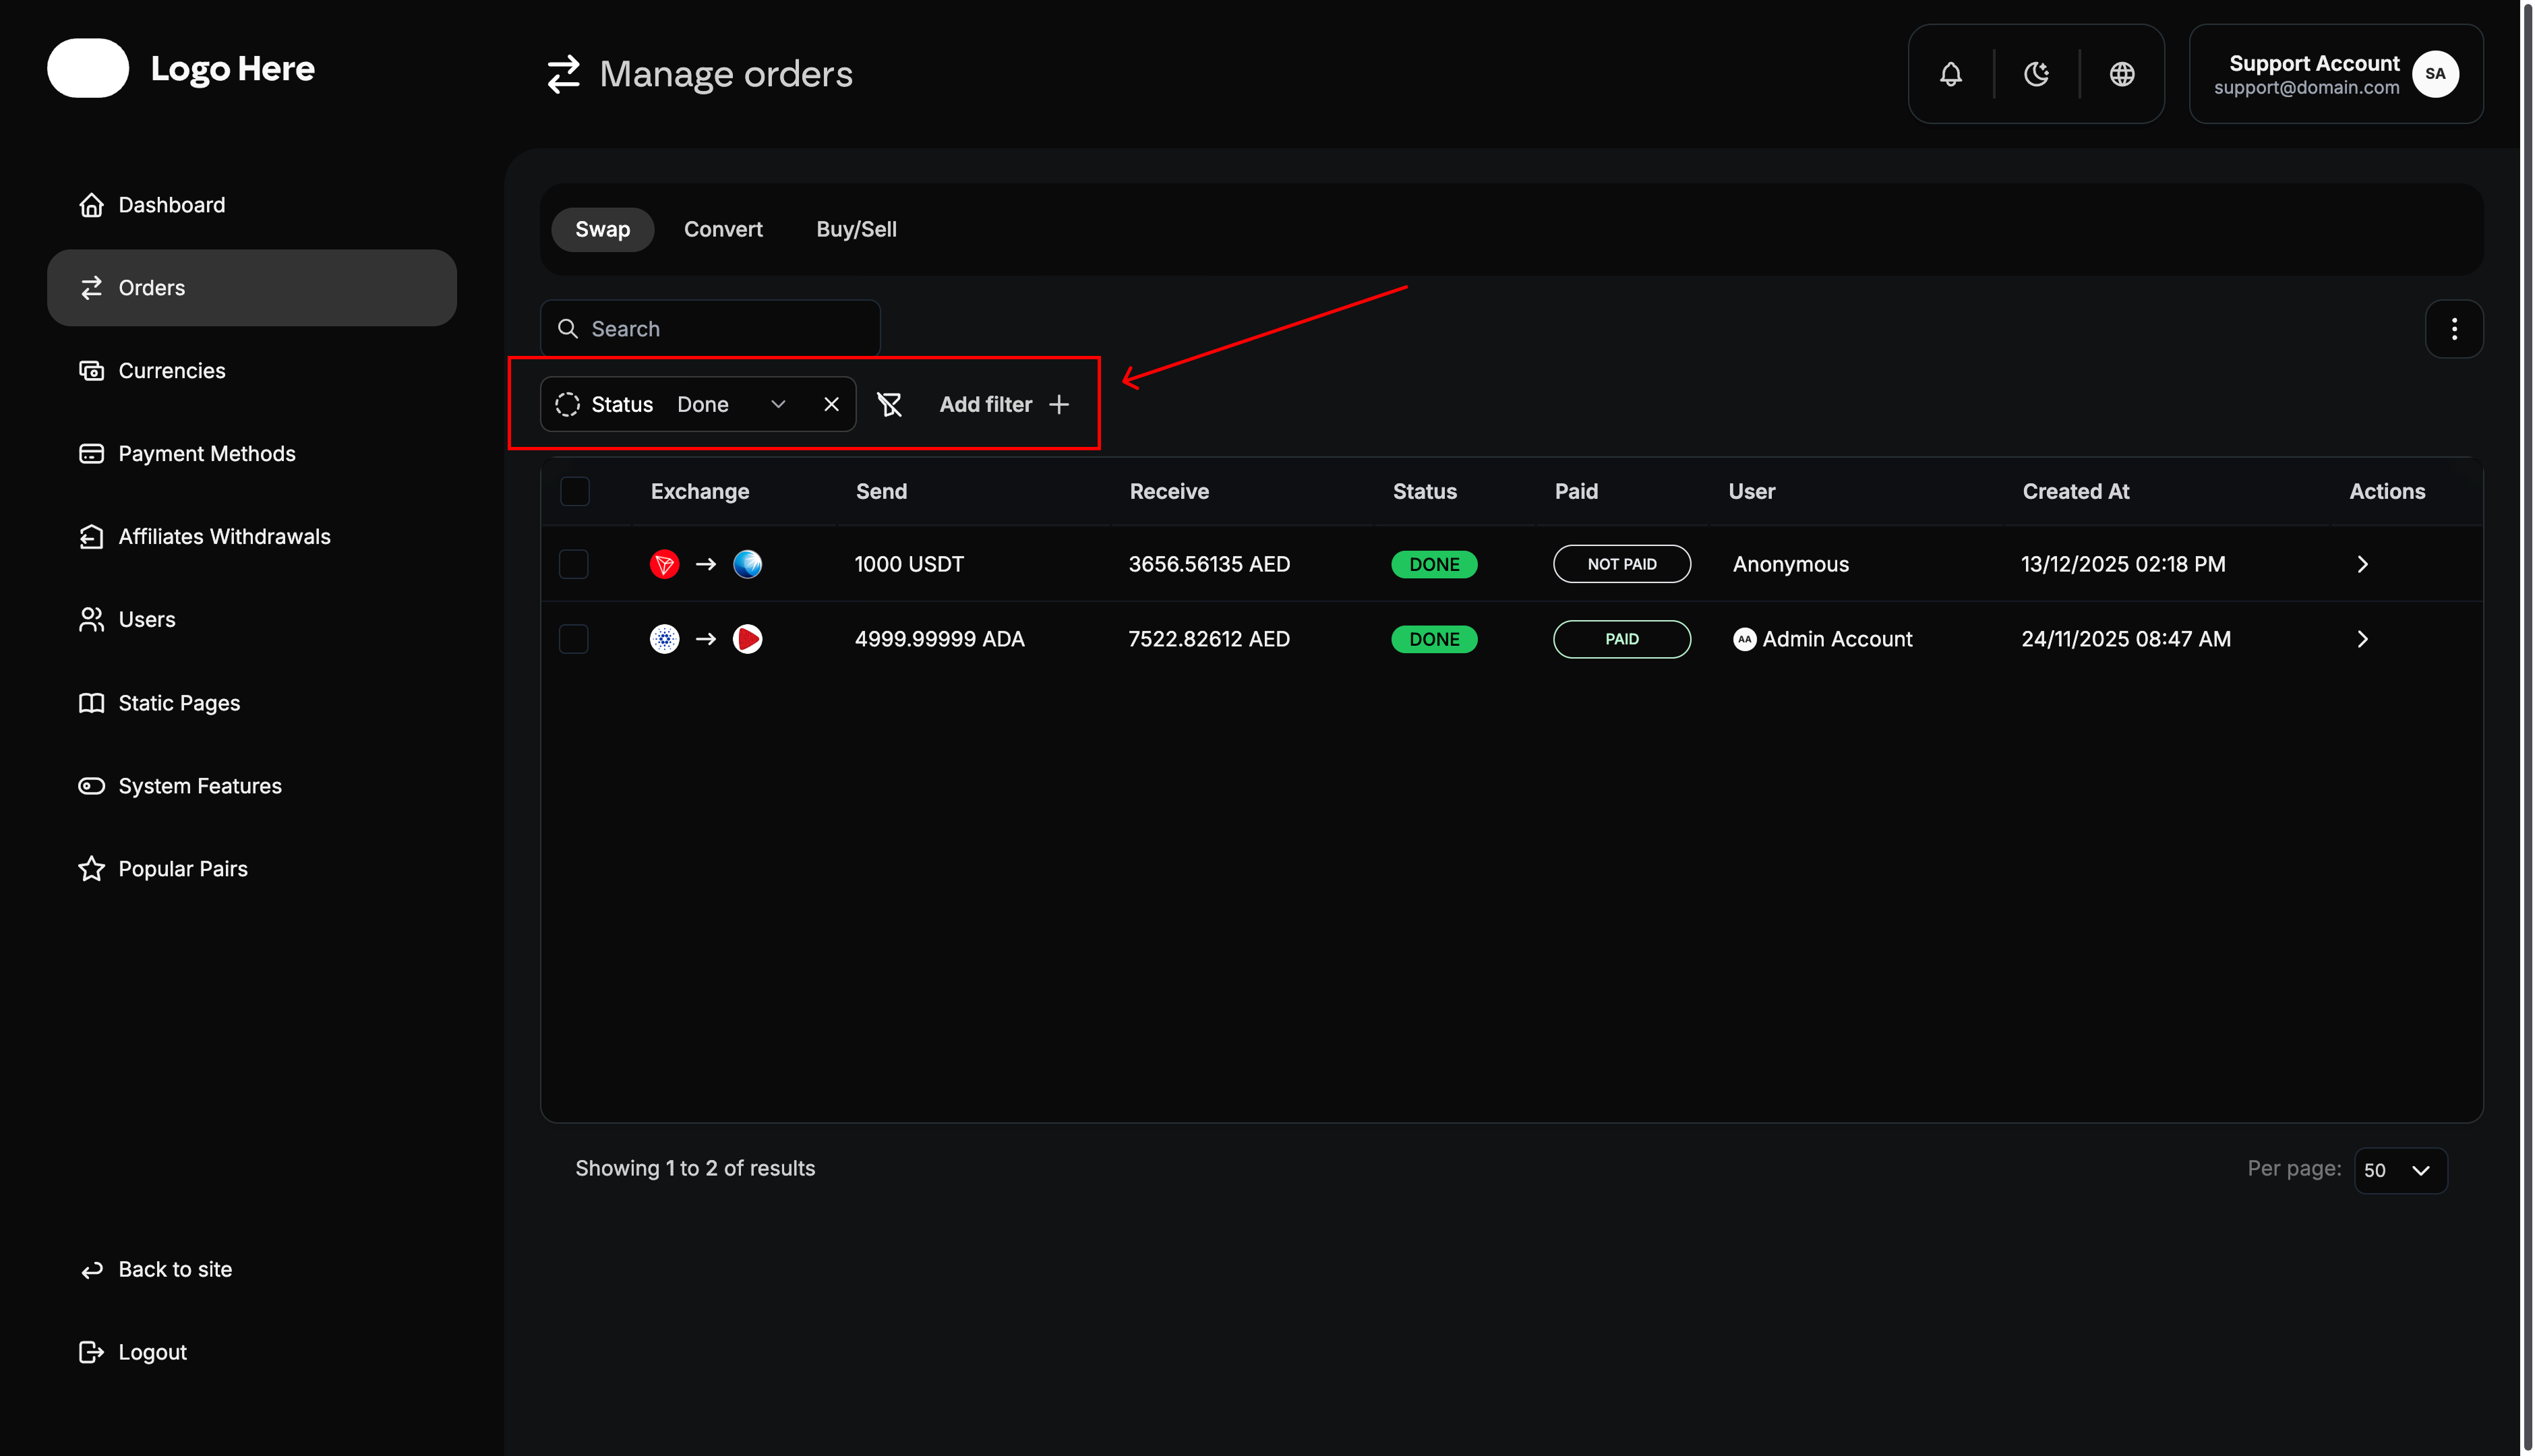Open System Features from the sidebar
2535x1456 pixels.
(x=199, y=786)
